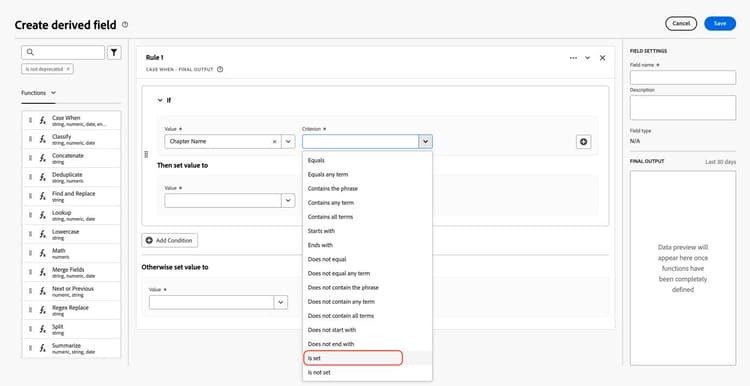This screenshot has width=750, height=386.
Task: Open the Otherwise set value to dropdown
Action: click(281, 302)
